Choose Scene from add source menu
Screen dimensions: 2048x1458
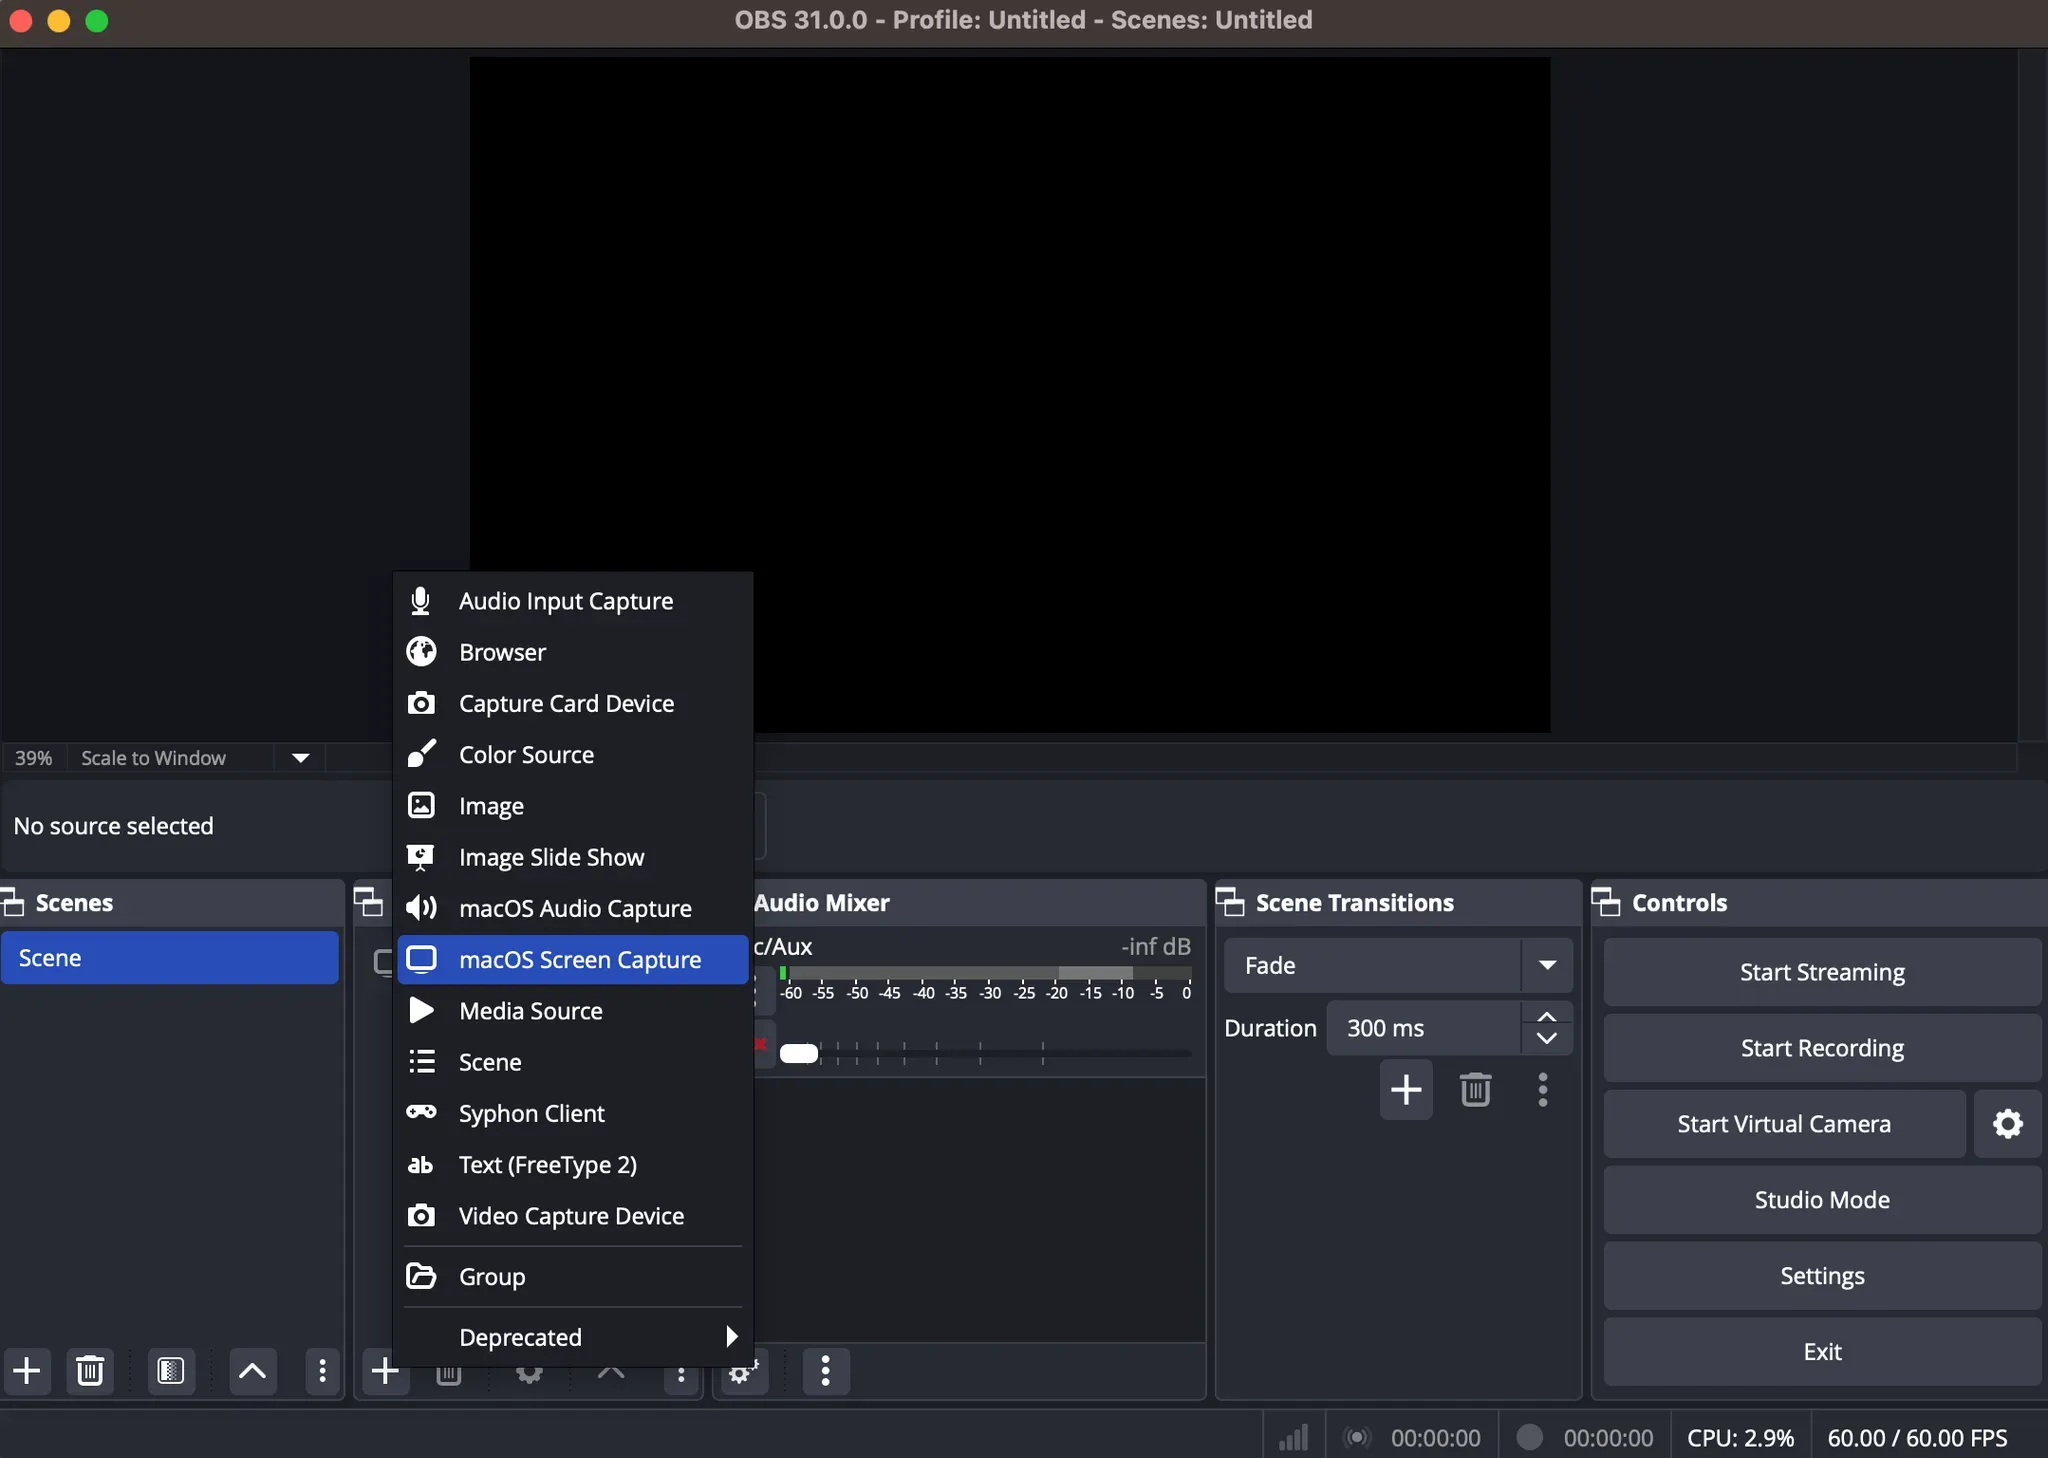[572, 1062]
